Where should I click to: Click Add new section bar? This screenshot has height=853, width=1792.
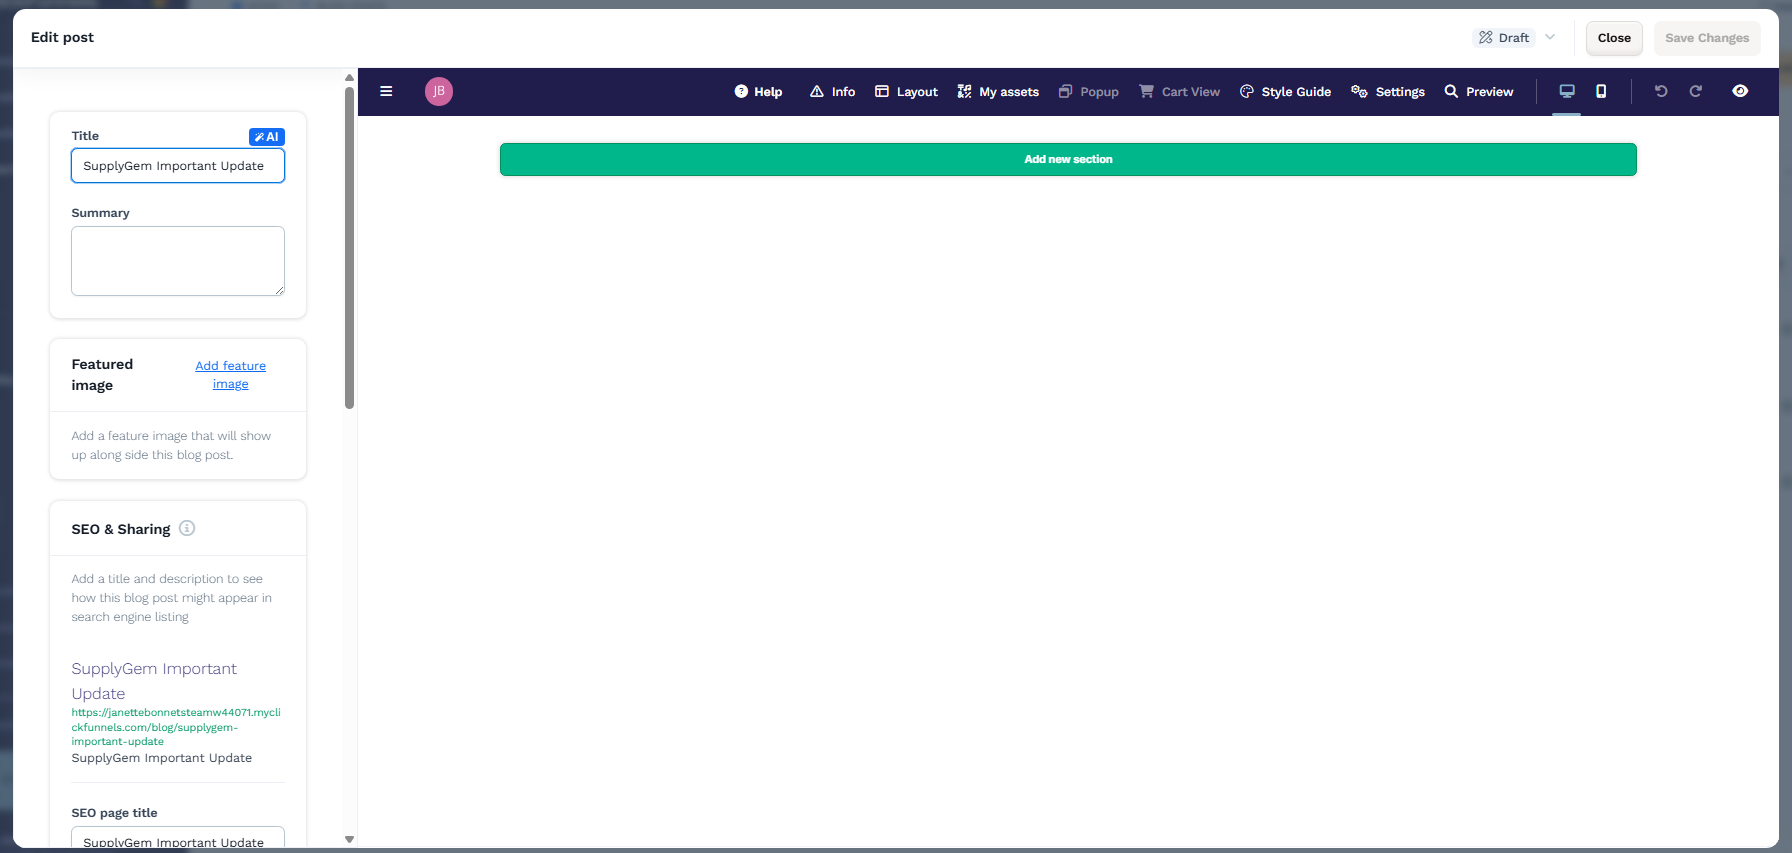[1068, 159]
